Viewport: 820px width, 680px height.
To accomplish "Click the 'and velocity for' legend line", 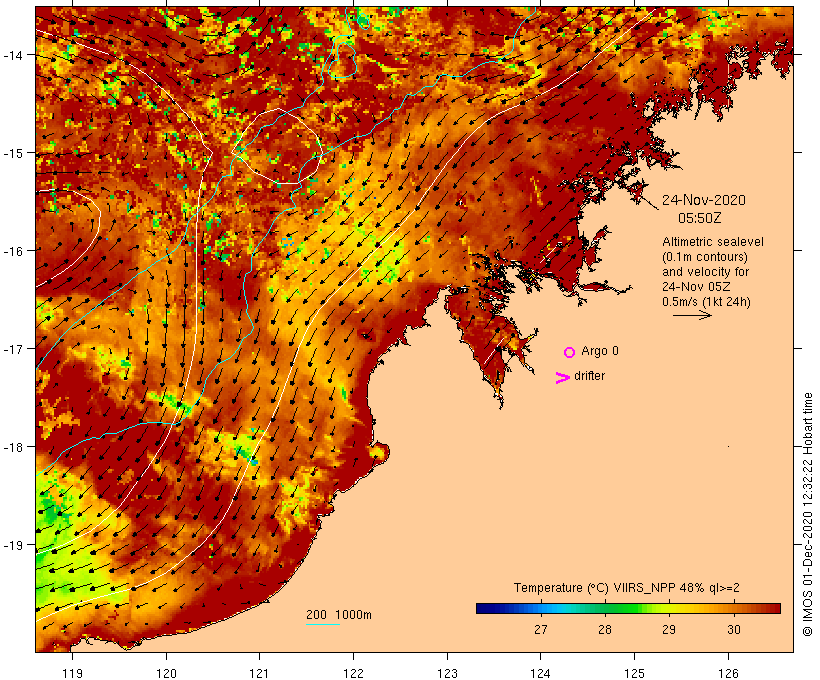I will click(x=705, y=272).
